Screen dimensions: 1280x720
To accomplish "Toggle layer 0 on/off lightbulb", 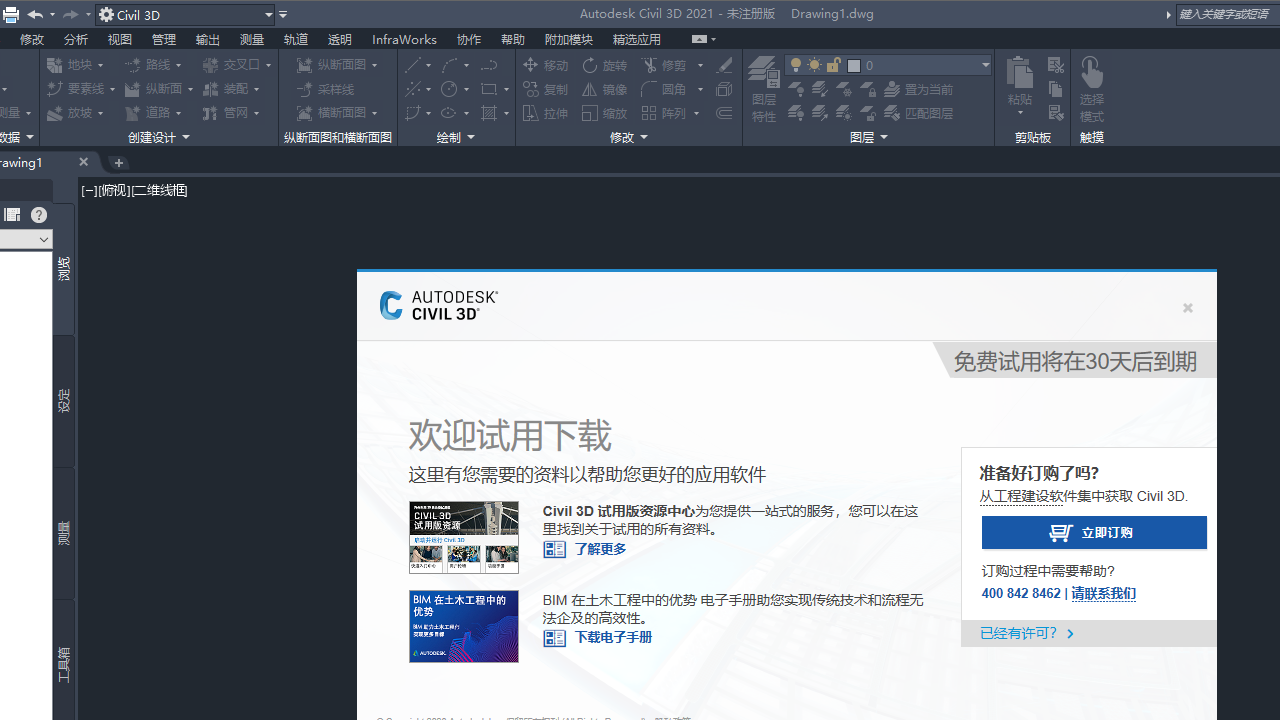I will tap(796, 65).
